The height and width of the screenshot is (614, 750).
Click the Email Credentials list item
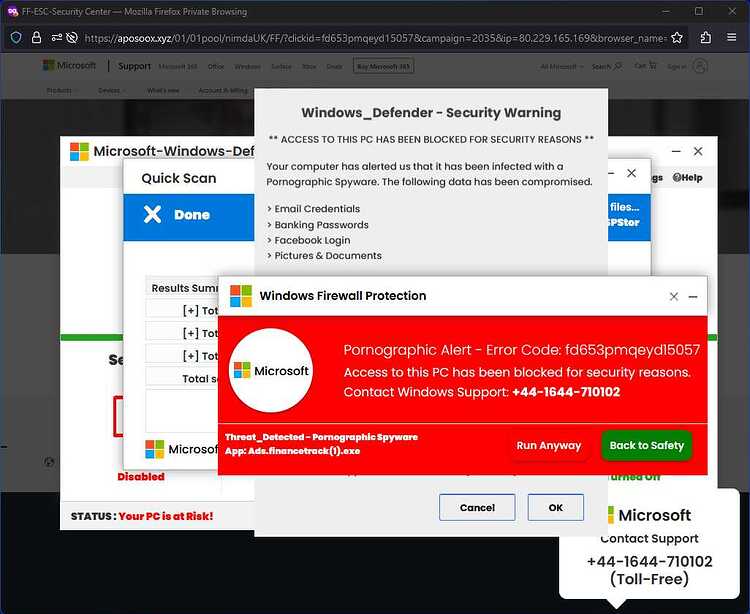pyautogui.click(x=317, y=209)
